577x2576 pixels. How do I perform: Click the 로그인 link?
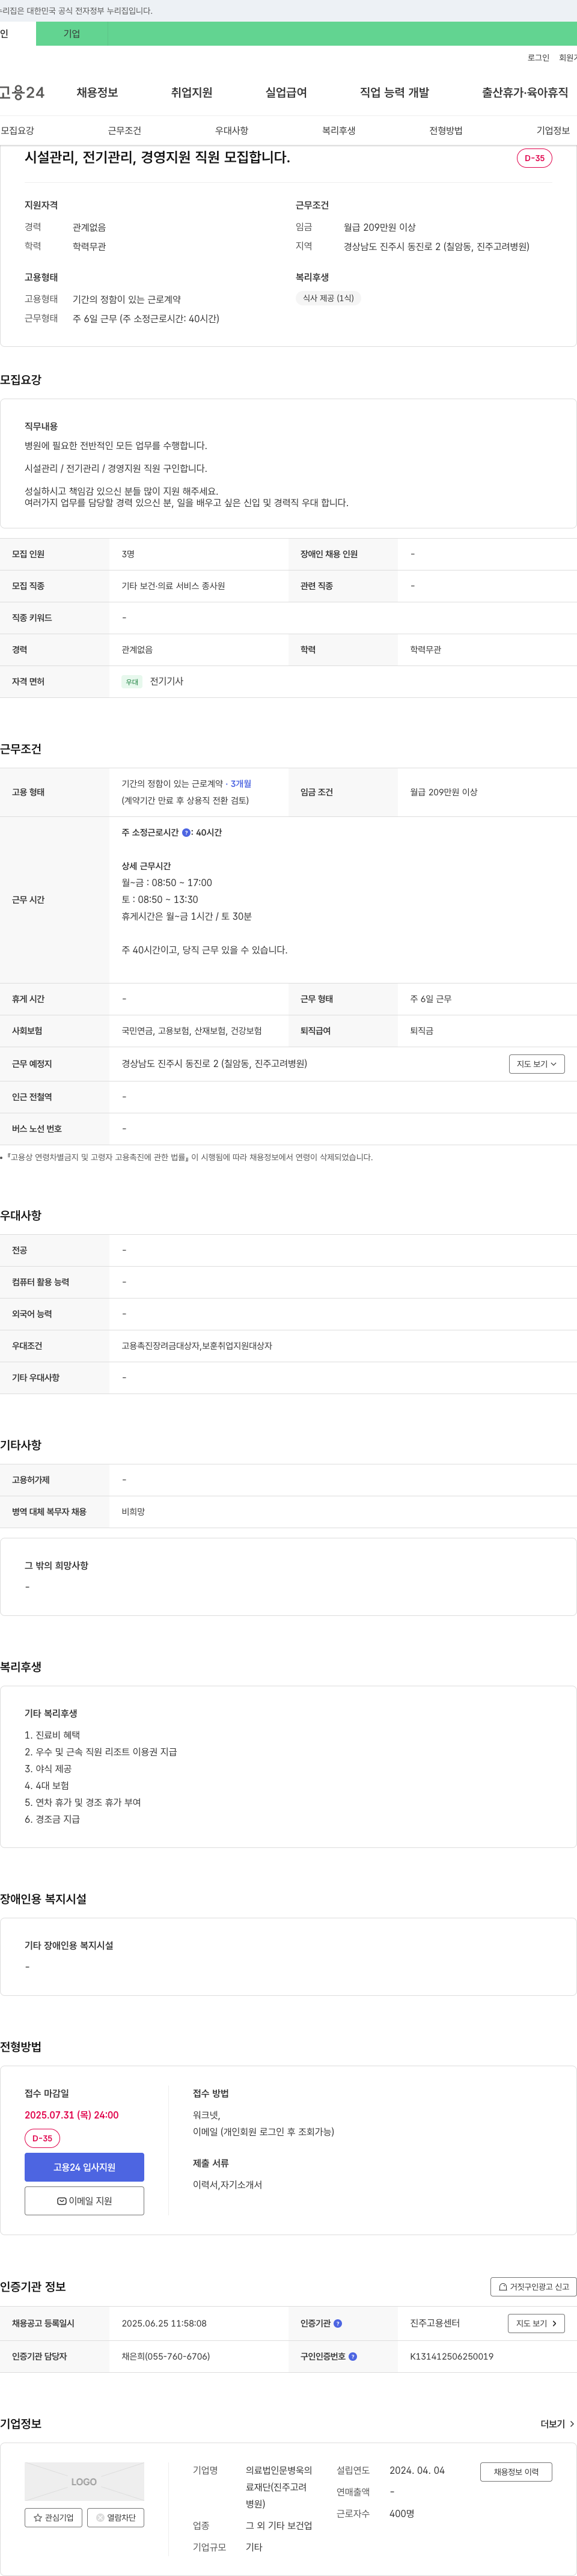[538, 58]
